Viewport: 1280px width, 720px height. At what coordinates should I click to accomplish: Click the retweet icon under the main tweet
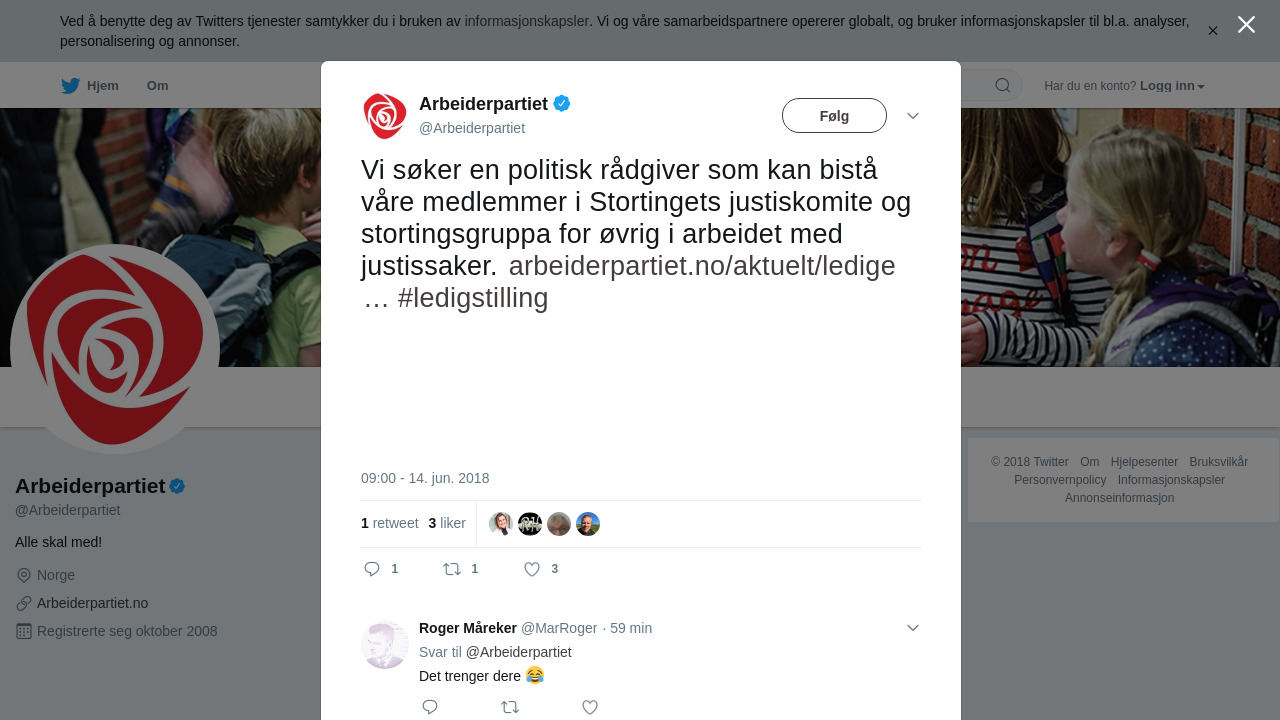(452, 569)
